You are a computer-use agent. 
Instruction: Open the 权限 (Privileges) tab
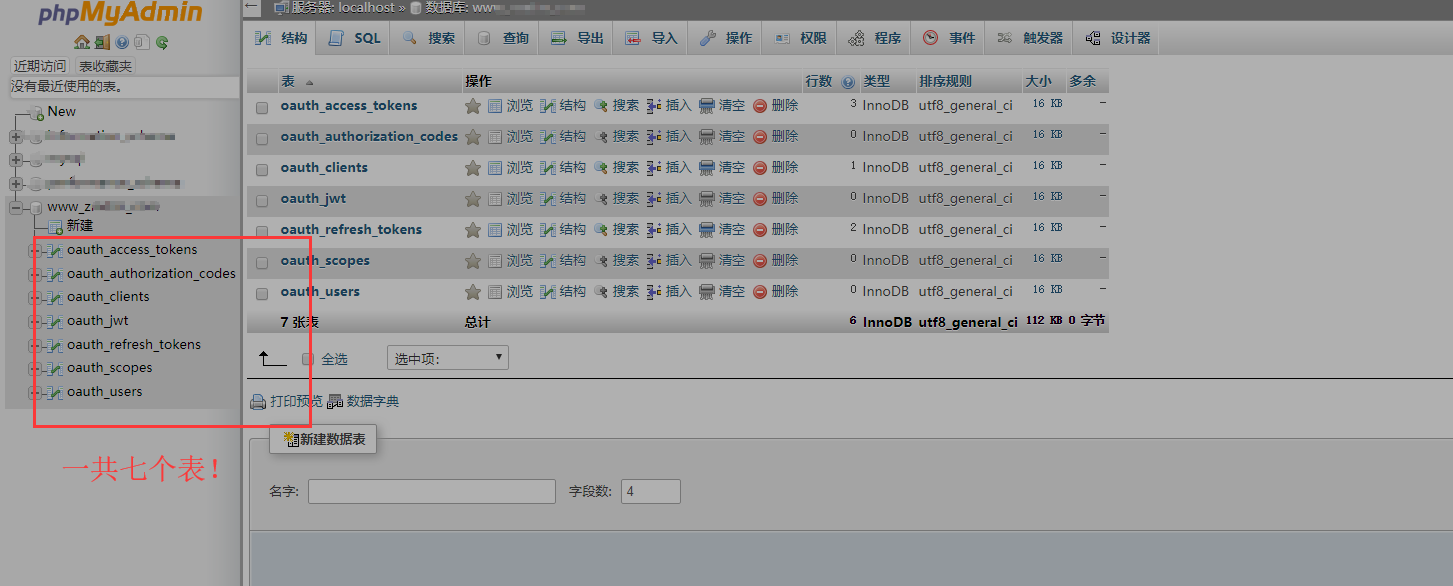coord(800,38)
